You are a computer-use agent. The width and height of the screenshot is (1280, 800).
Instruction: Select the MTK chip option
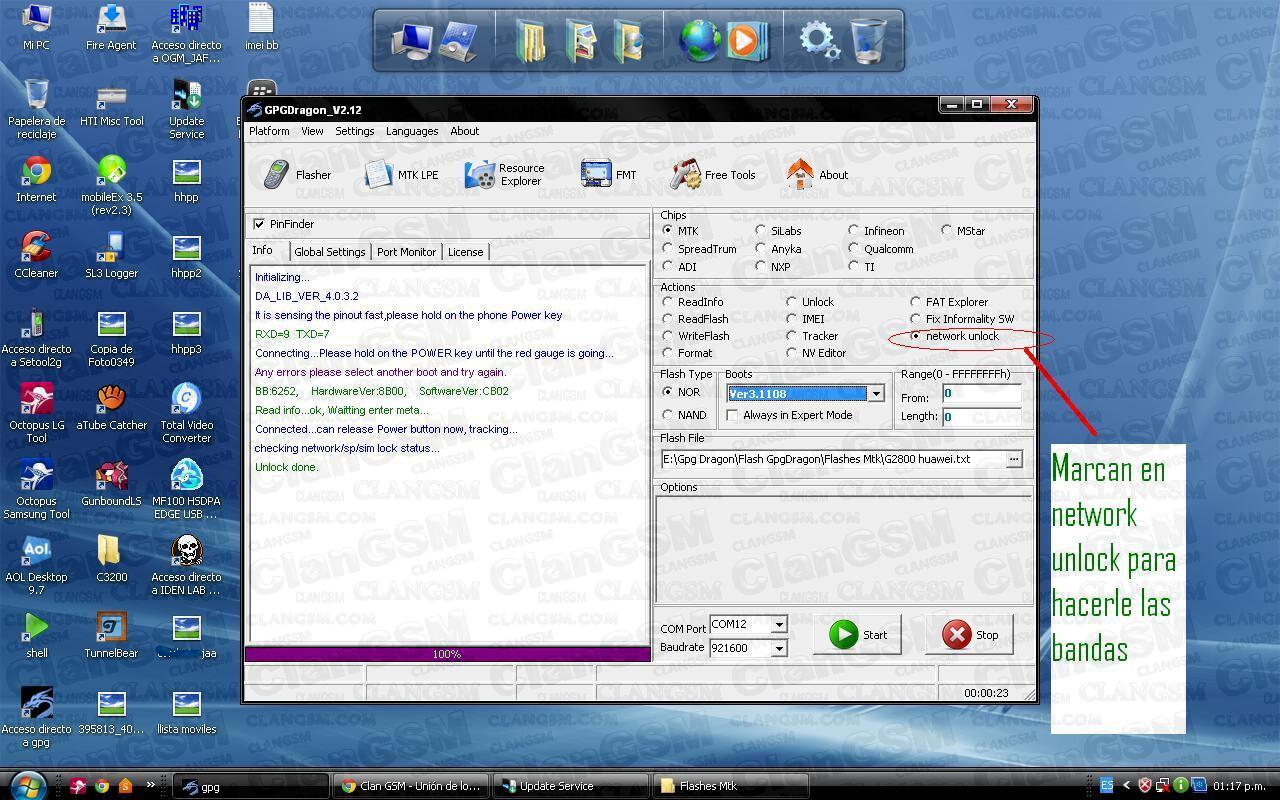point(668,231)
